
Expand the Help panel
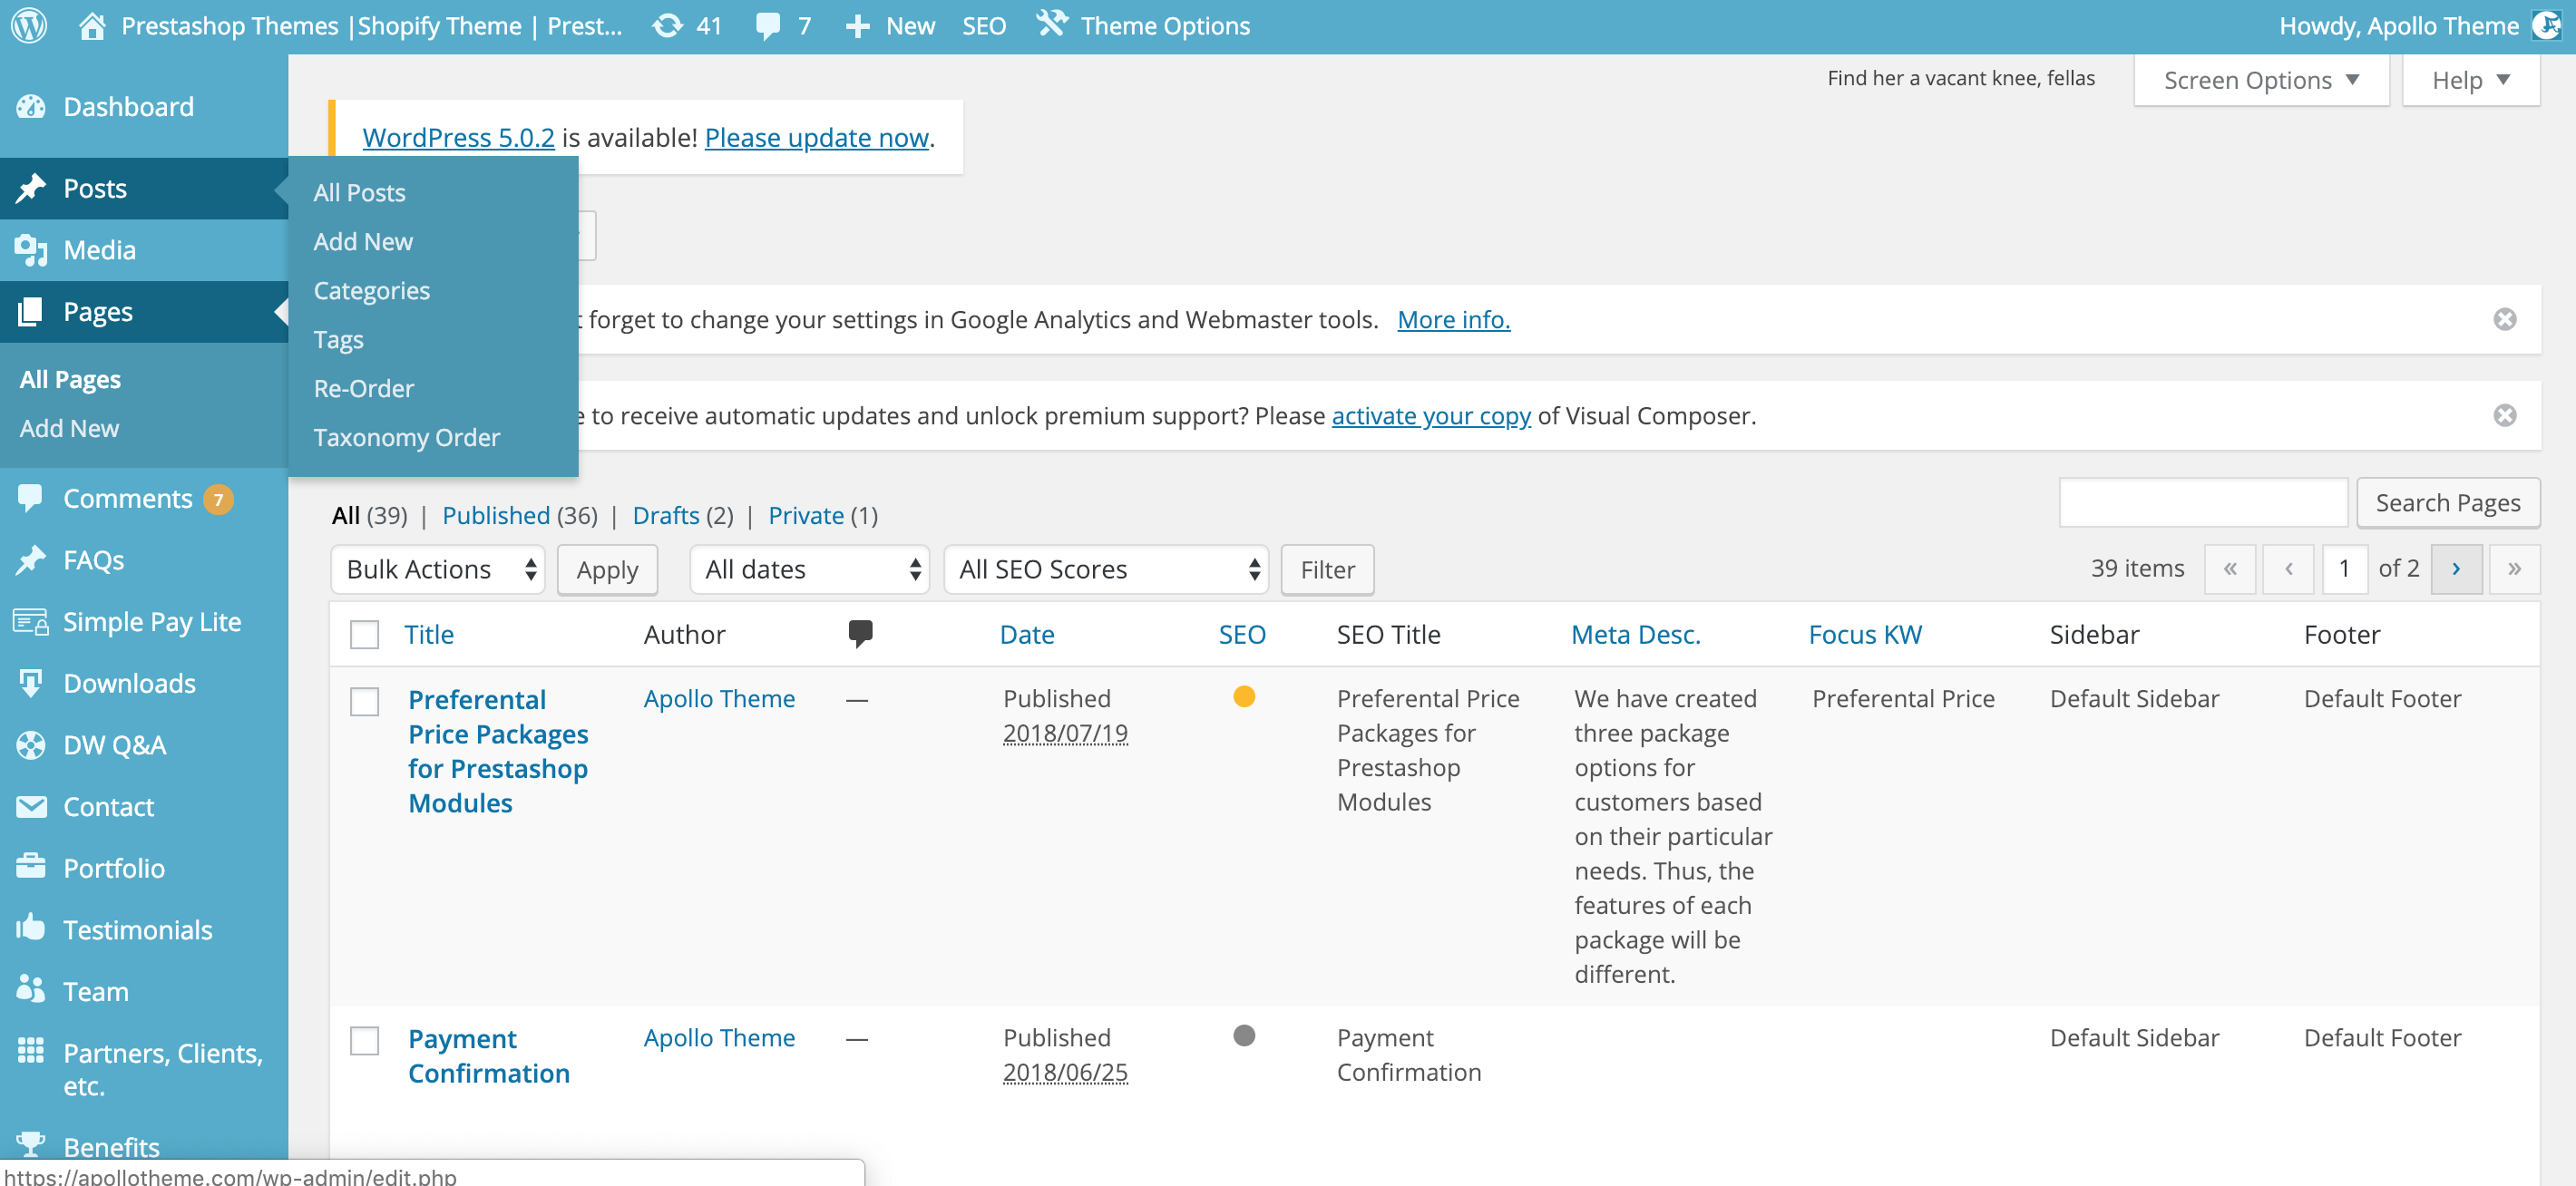pos(2471,79)
